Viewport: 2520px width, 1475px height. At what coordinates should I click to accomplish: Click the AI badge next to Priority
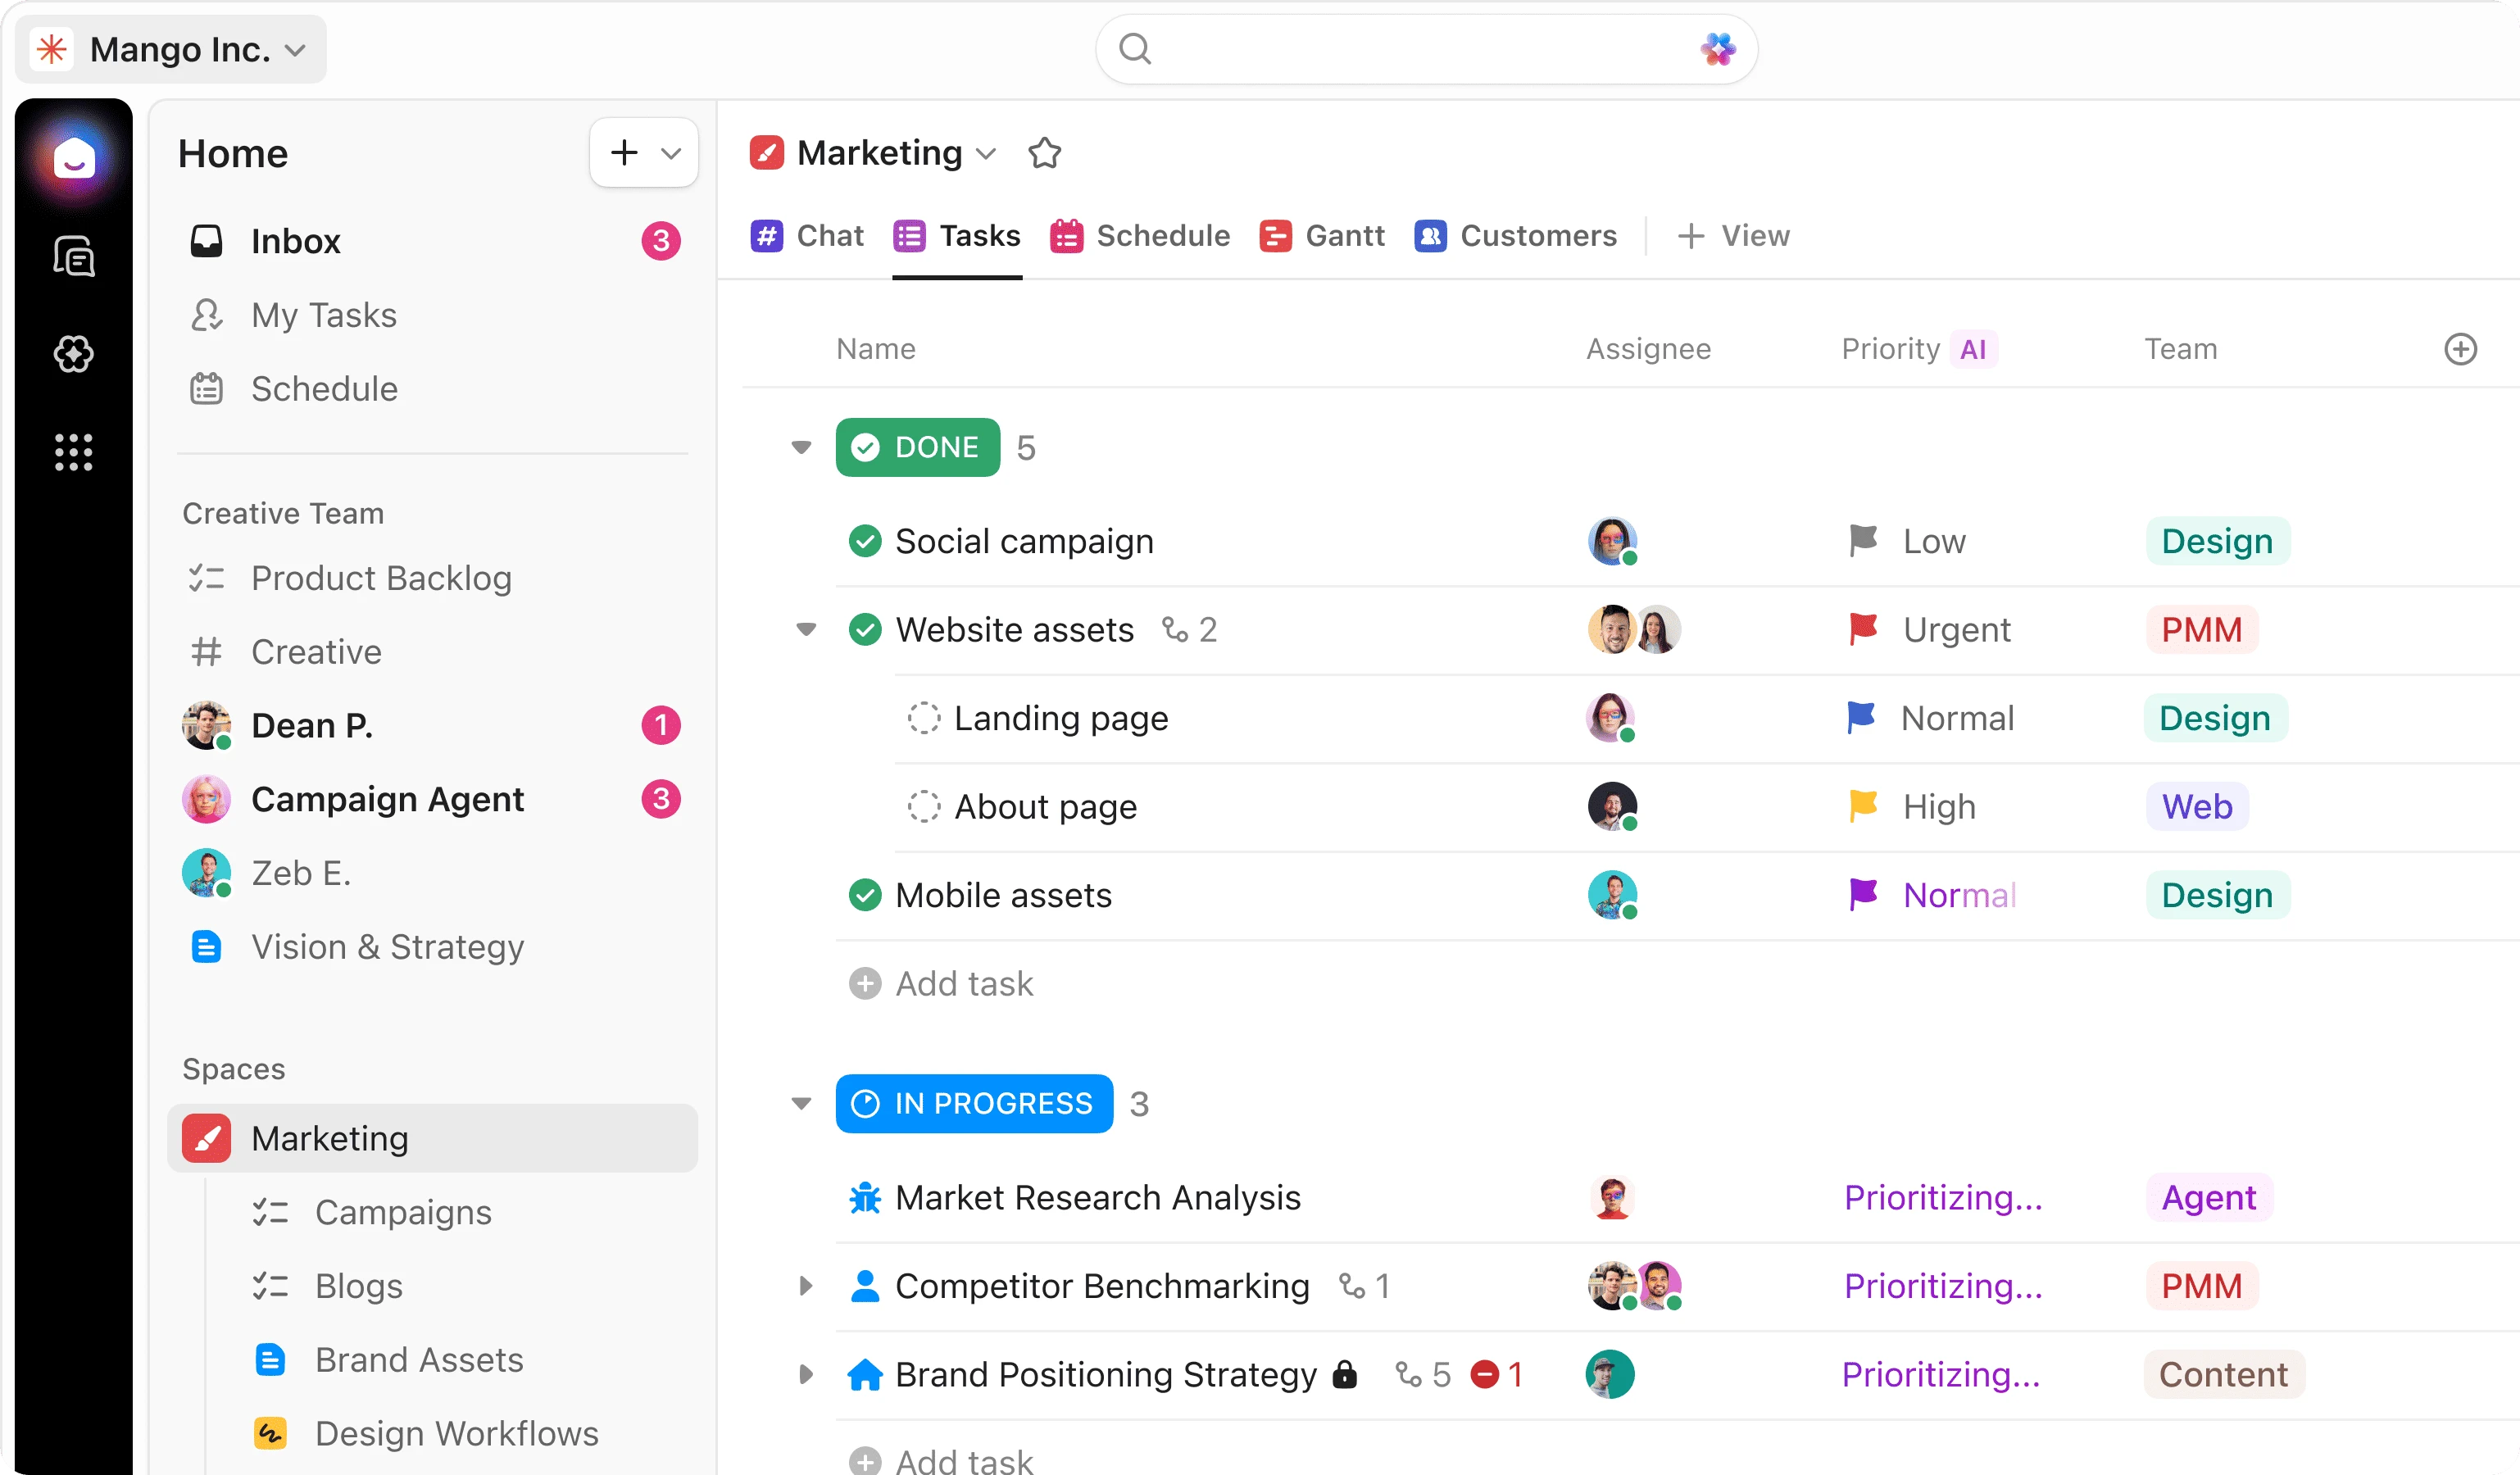pos(1973,349)
